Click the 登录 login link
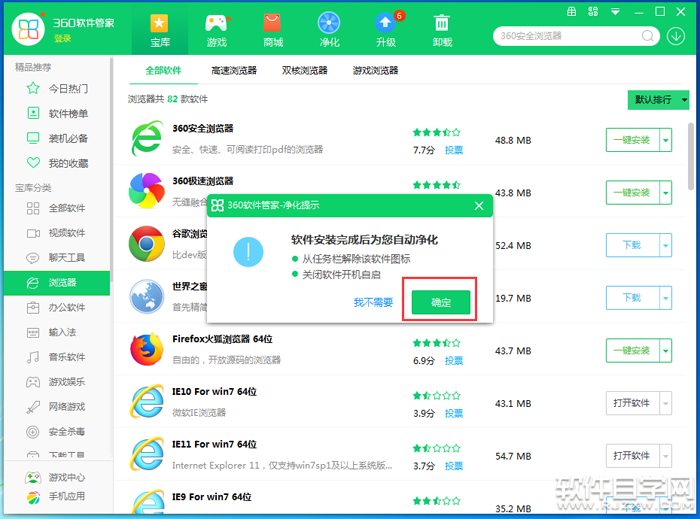700x519 pixels. point(62,39)
